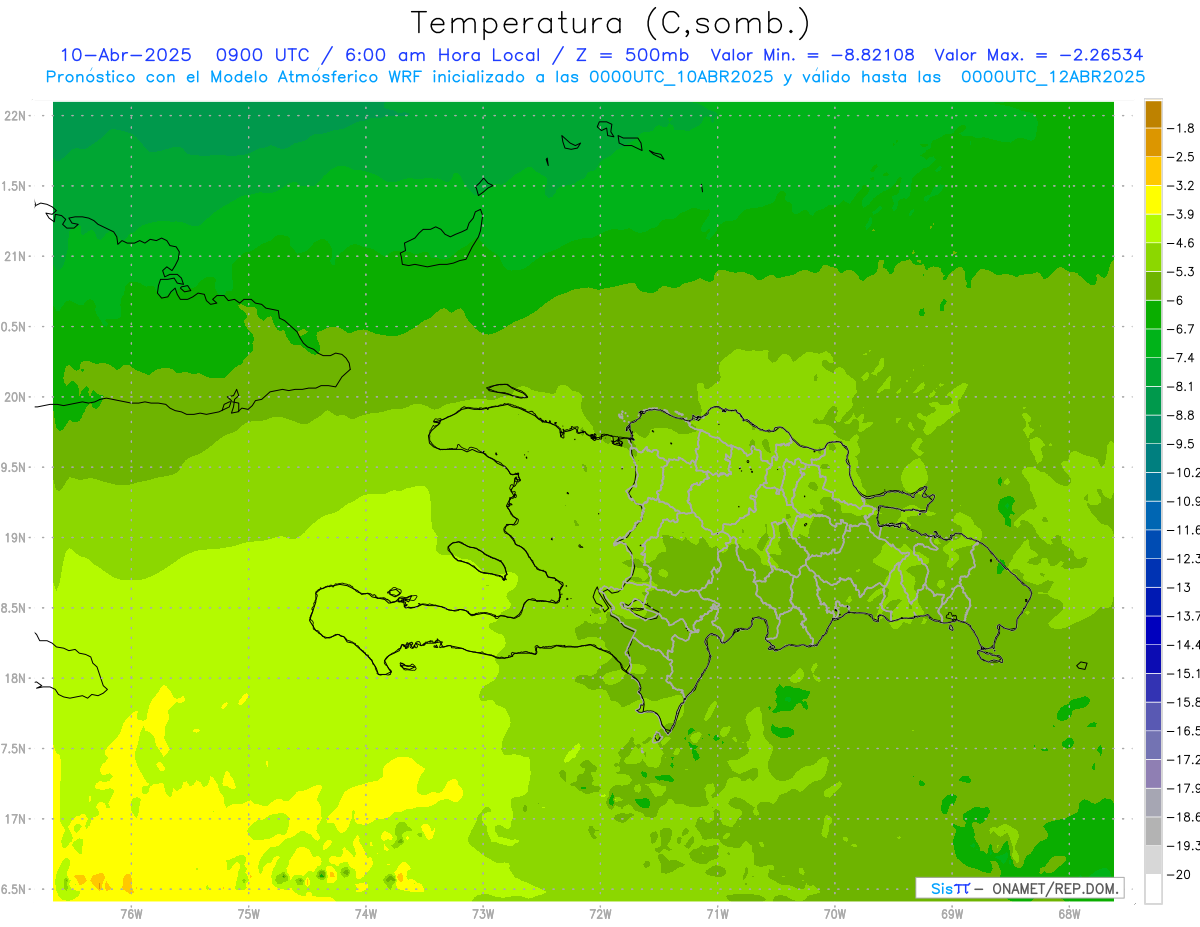
Task: Click the '0000UTC_10ABR2025' initialization time
Action: pyautogui.click(x=681, y=77)
